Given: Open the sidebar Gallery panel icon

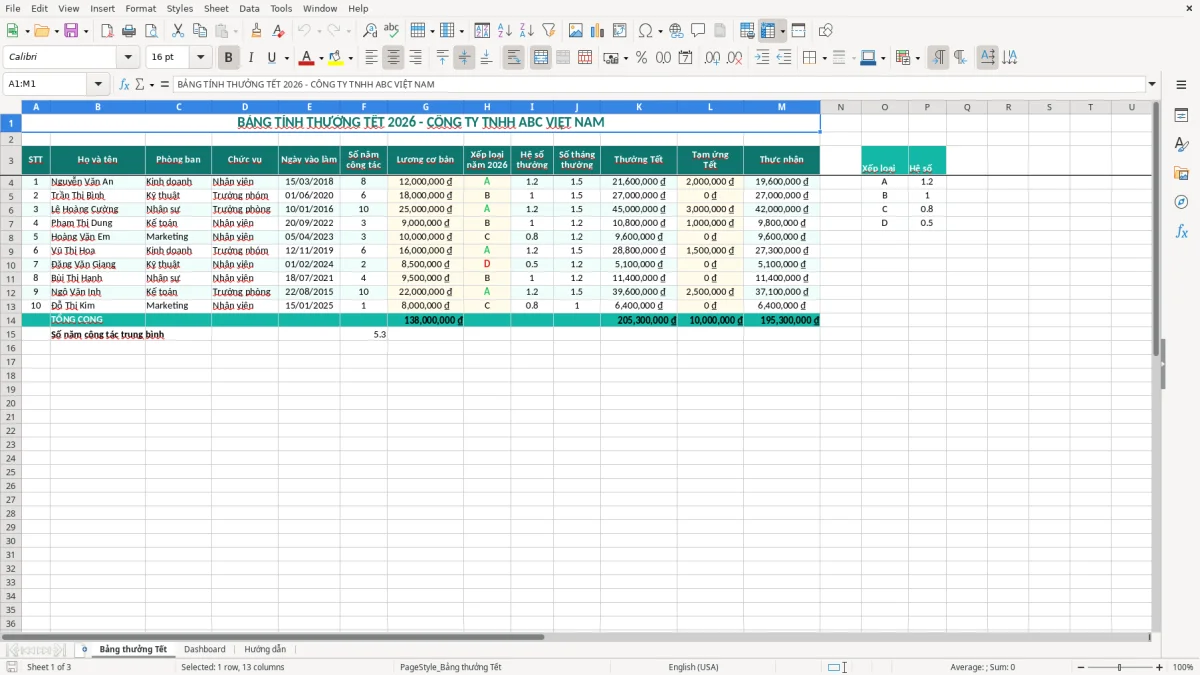Looking at the screenshot, I should [x=1181, y=174].
